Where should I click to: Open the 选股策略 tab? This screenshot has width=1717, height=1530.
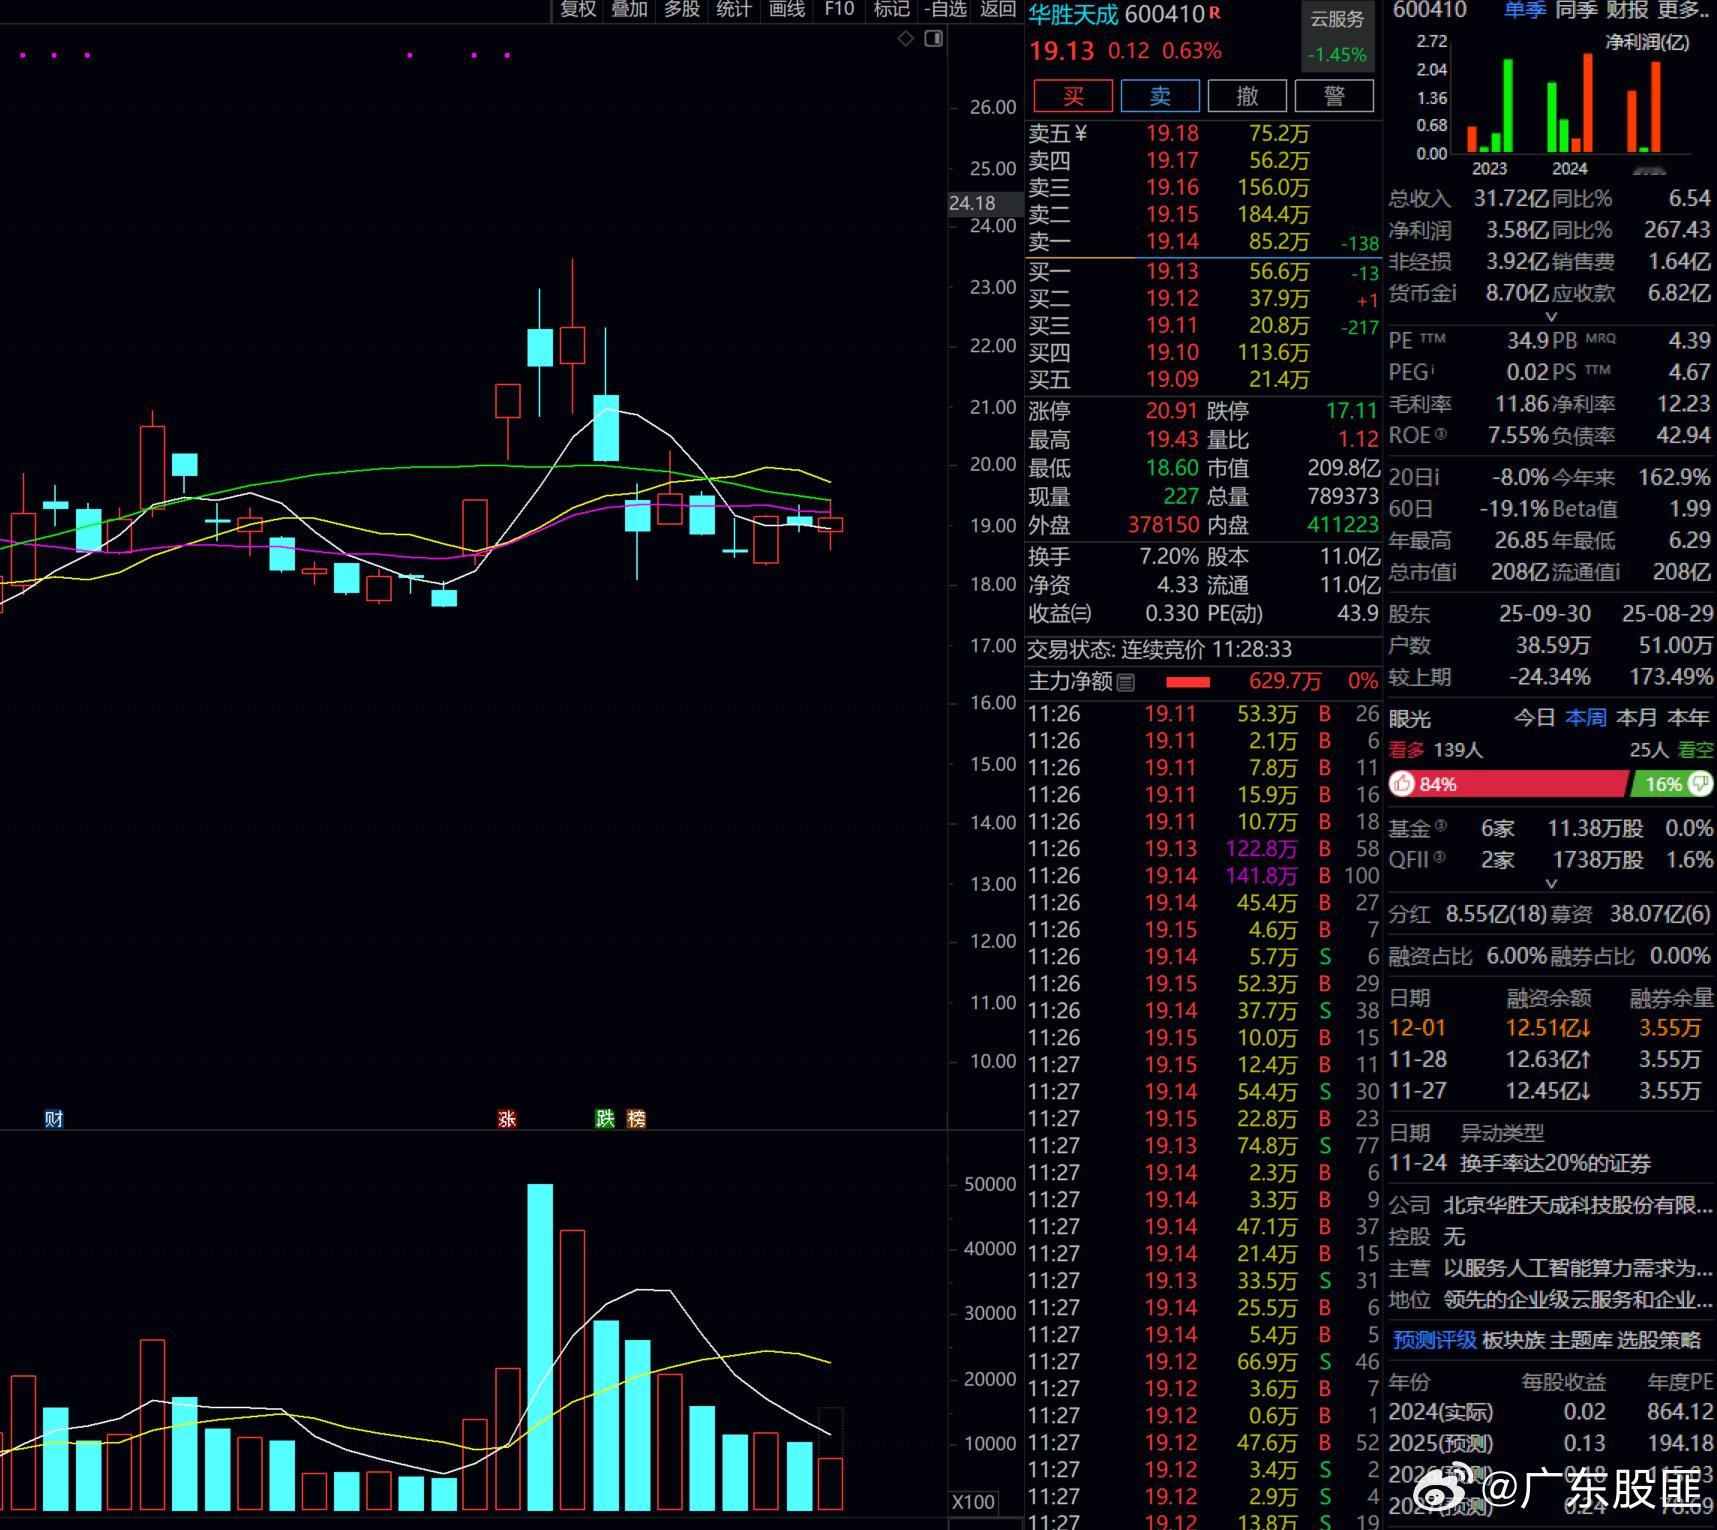click(1658, 1340)
